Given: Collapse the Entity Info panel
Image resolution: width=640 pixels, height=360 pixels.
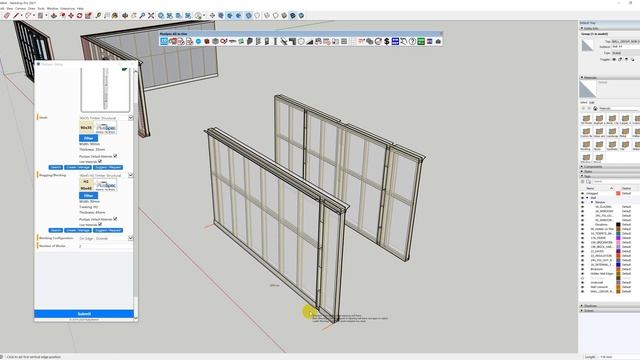Looking at the screenshot, I should (582, 29).
